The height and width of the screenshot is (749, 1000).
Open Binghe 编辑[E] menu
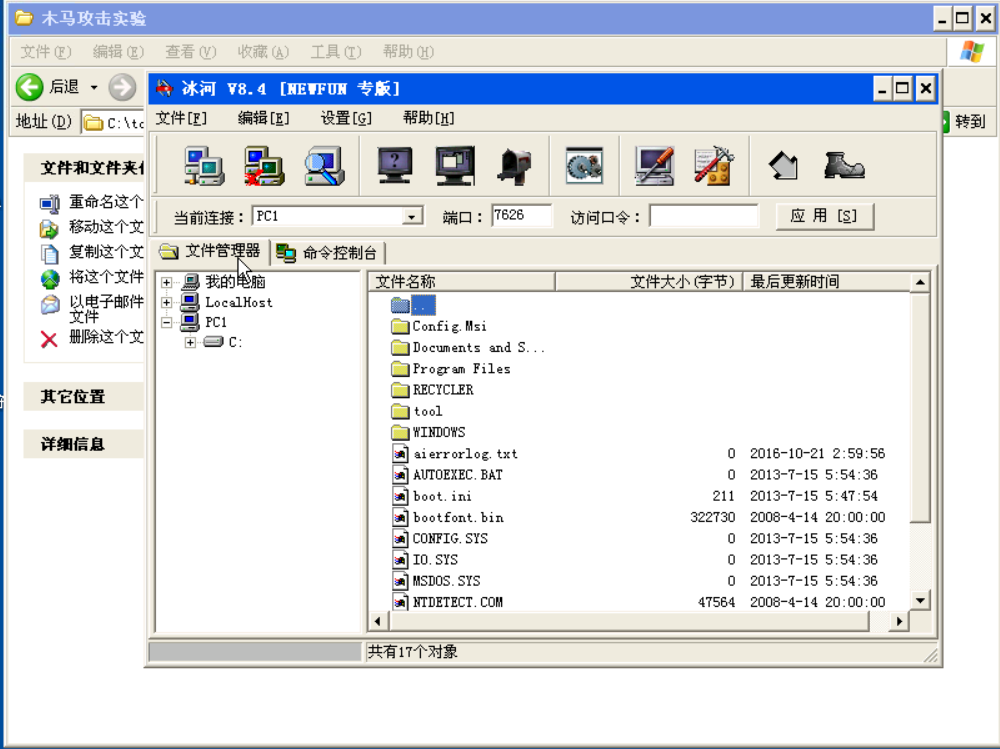[263, 118]
